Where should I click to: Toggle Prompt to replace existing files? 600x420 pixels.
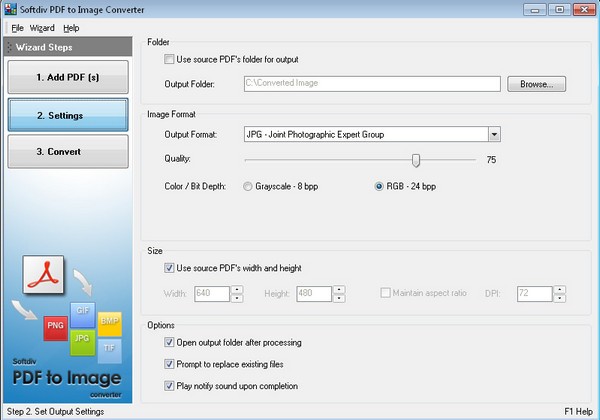pos(169,364)
